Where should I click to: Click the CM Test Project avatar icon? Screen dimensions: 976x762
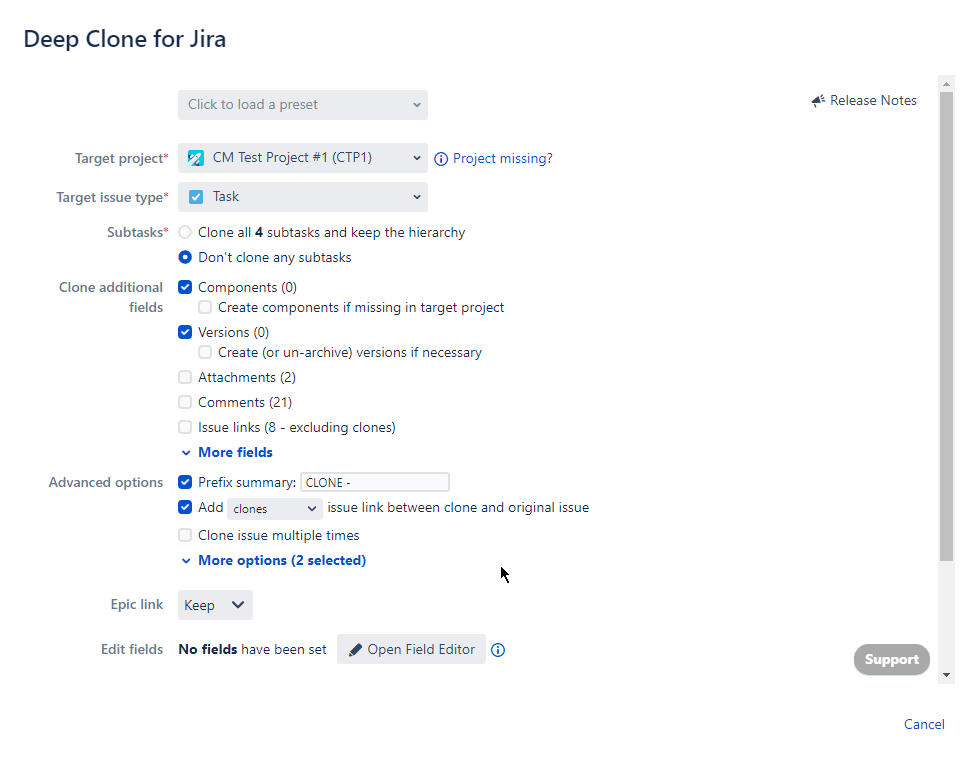click(193, 158)
